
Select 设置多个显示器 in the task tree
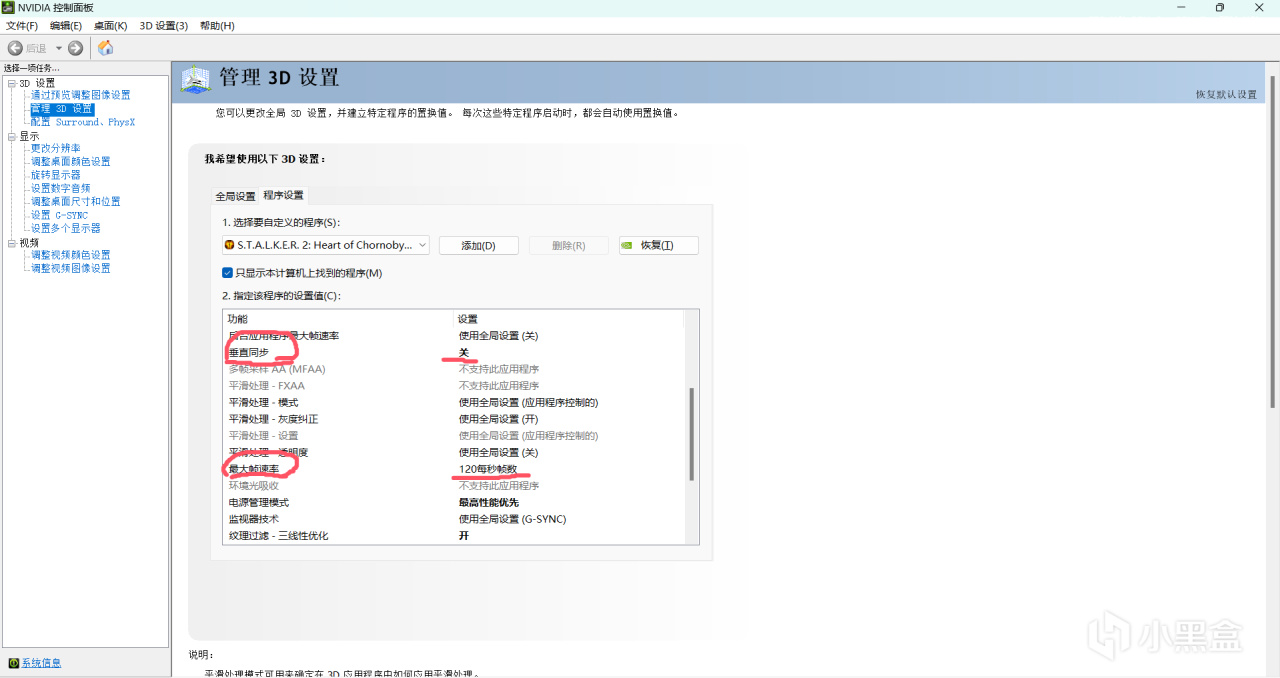pyautogui.click(x=65, y=228)
